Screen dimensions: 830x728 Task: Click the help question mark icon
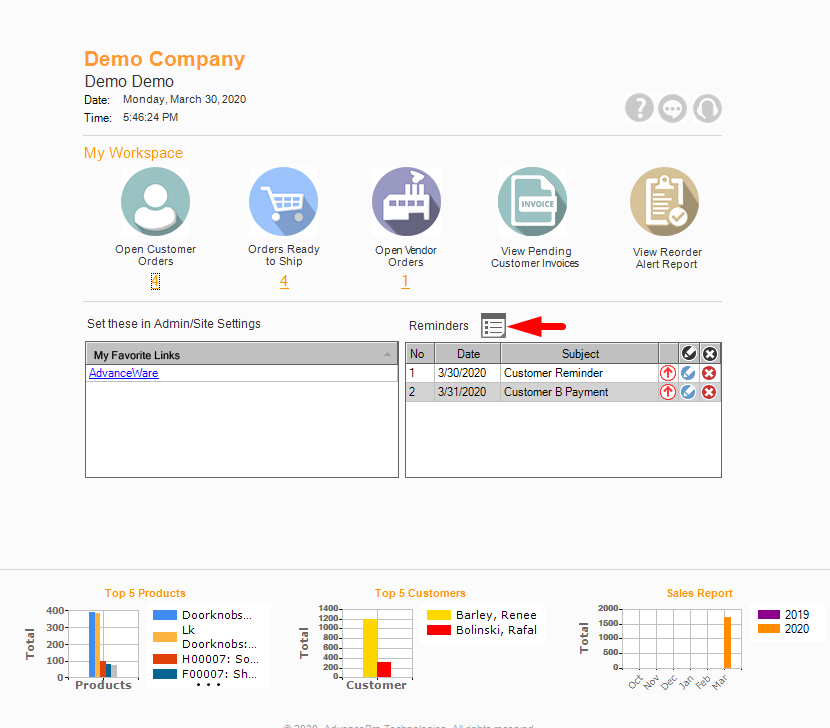(x=639, y=108)
